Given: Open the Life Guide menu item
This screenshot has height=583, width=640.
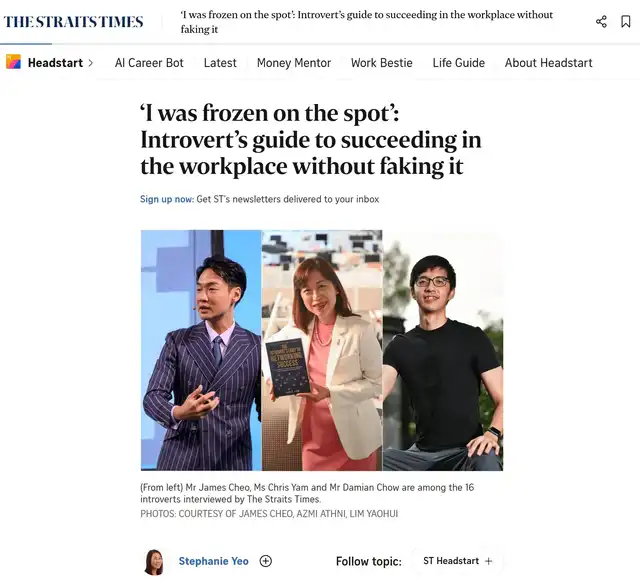Looking at the screenshot, I should click(x=459, y=63).
